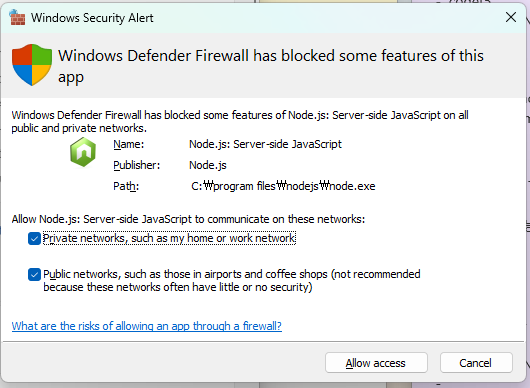Uncheck the Public networks checkbox

(x=34, y=274)
